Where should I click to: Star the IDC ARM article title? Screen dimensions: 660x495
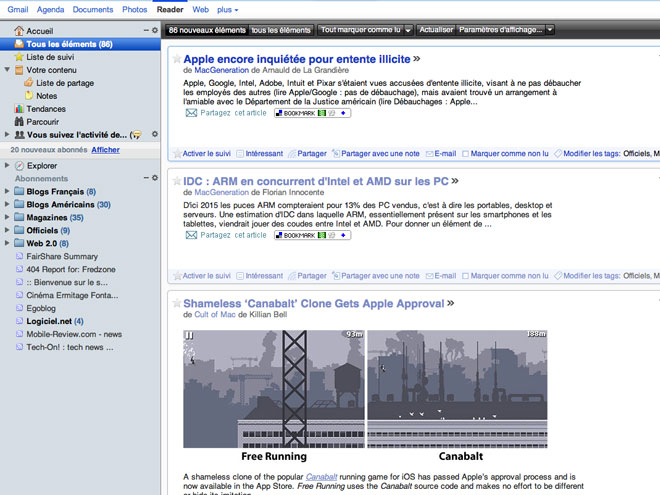(177, 181)
